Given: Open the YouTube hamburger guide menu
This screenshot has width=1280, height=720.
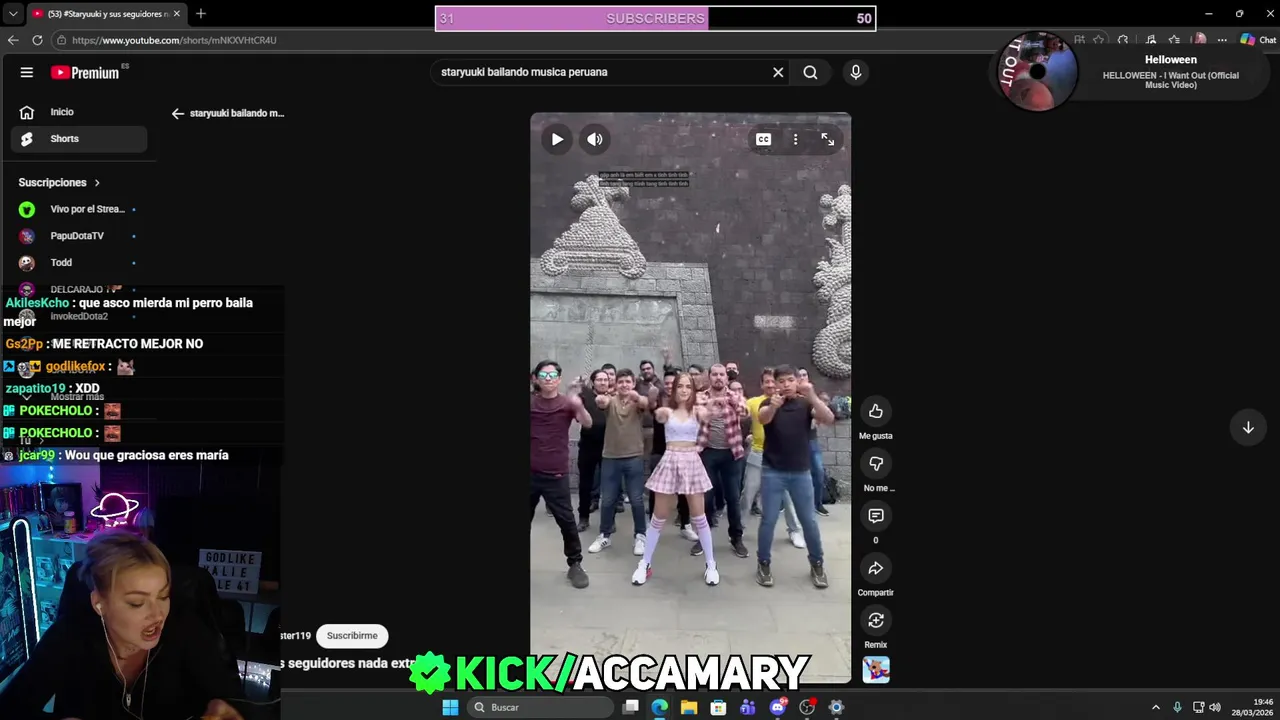Looking at the screenshot, I should click(x=27, y=72).
